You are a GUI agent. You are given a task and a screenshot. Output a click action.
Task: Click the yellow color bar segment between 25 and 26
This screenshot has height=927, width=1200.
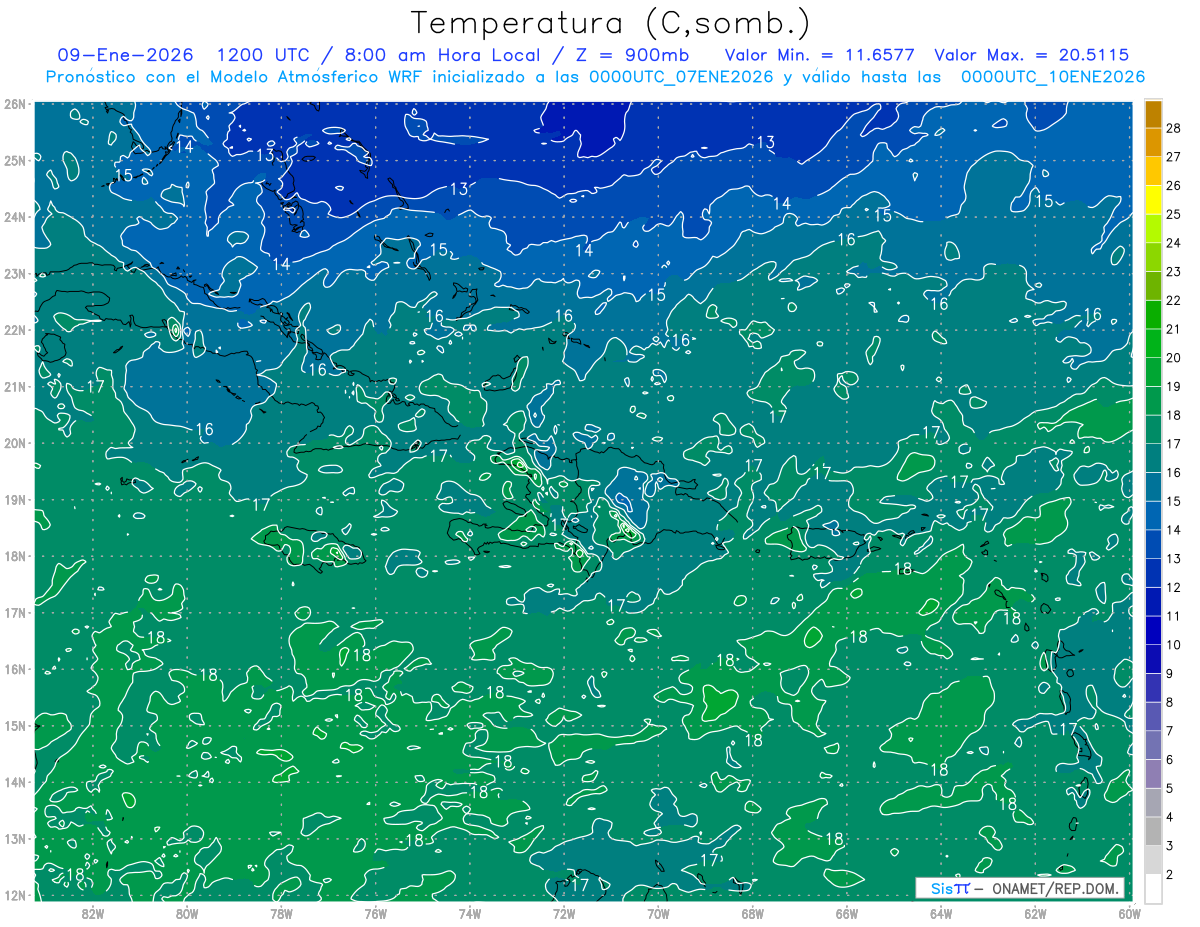point(1154,199)
